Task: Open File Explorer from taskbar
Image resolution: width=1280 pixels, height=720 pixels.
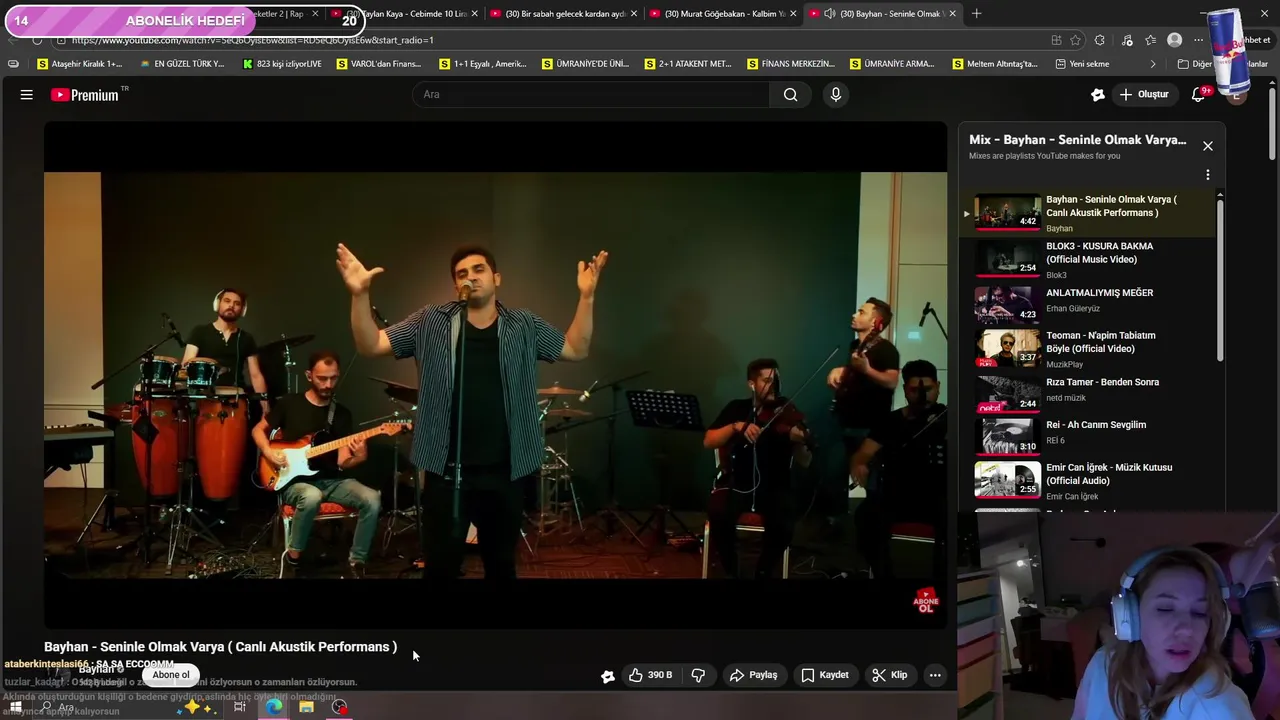Action: (x=306, y=707)
